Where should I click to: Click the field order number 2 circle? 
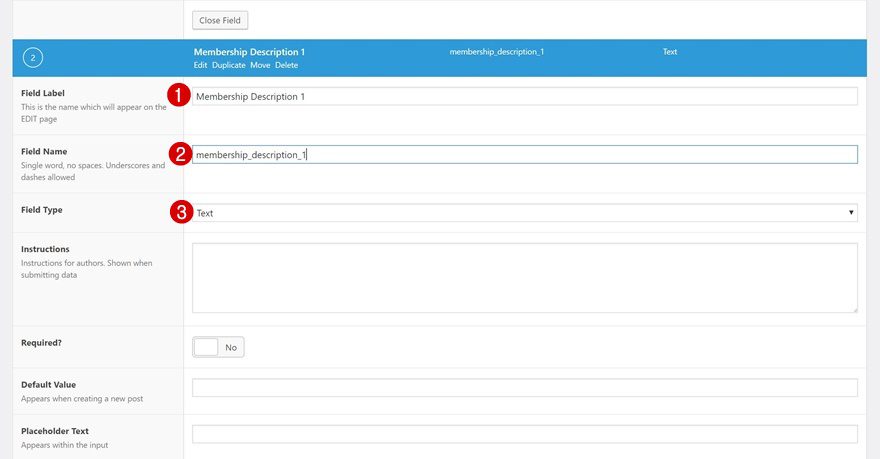33,58
